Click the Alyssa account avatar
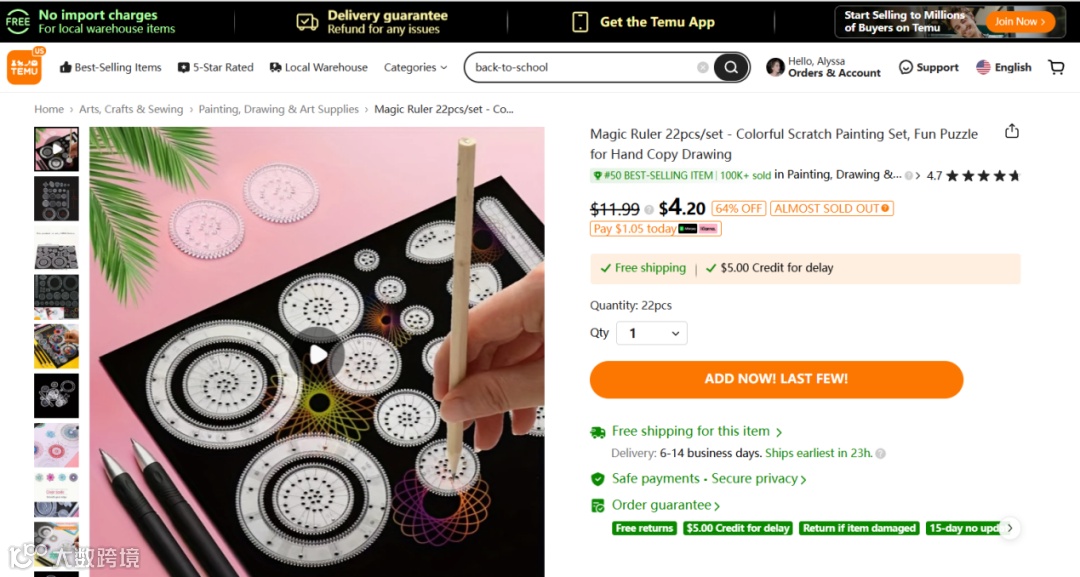This screenshot has height=577, width=1080. point(775,67)
